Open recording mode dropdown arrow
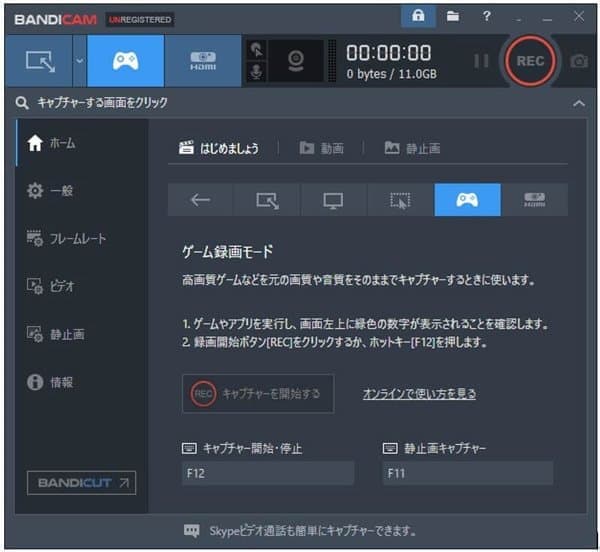 click(x=80, y=61)
